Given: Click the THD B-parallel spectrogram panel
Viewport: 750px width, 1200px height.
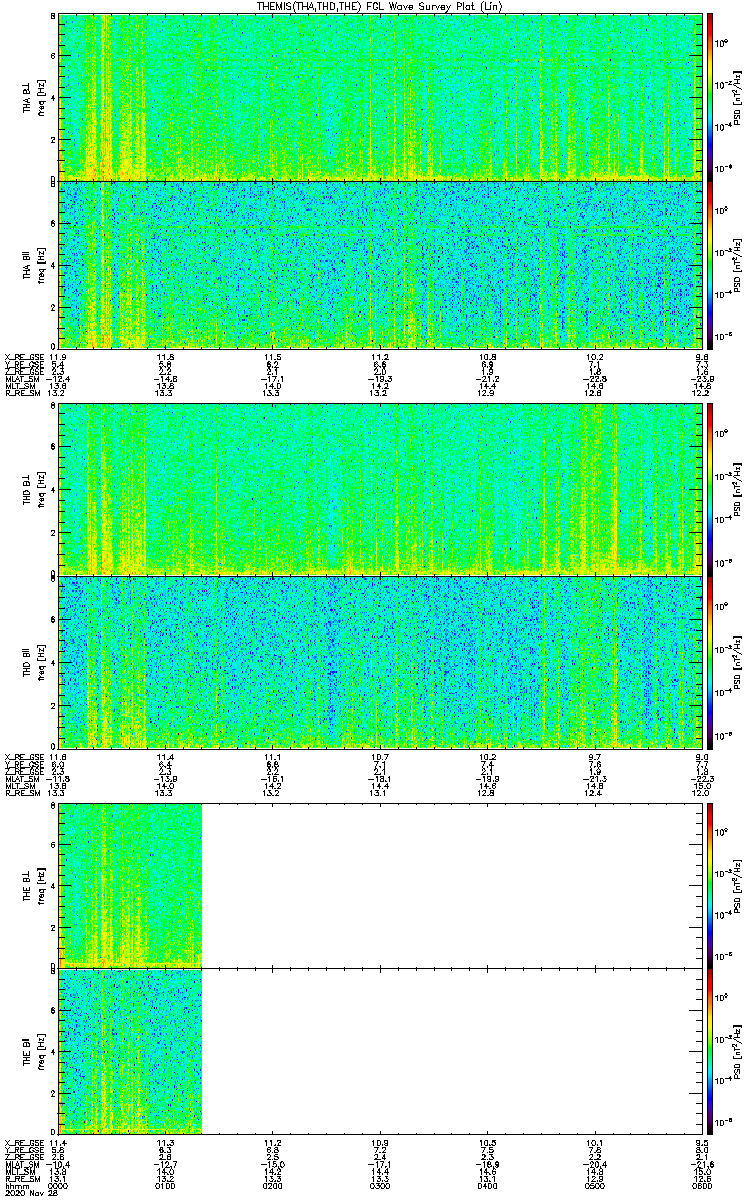Looking at the screenshot, I should point(380,662).
